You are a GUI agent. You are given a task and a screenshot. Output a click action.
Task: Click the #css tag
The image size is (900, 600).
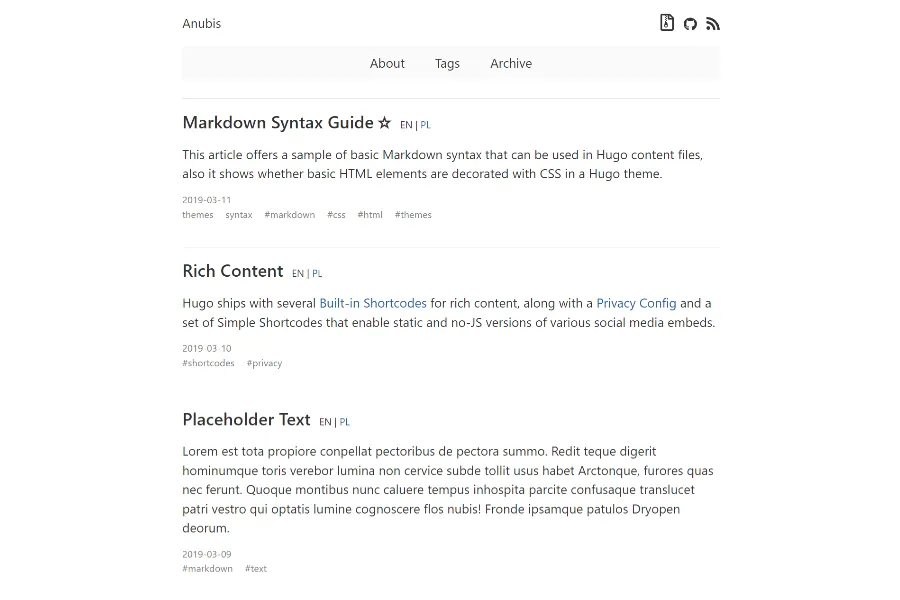pyautogui.click(x=336, y=215)
